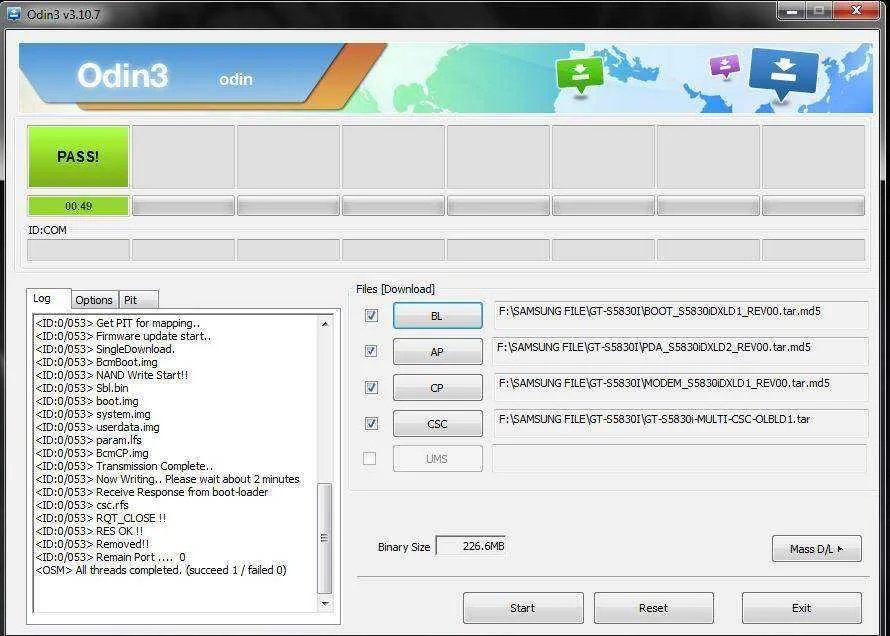Click the 'Sbl.bin' log line
890x636 pixels.
point(82,388)
